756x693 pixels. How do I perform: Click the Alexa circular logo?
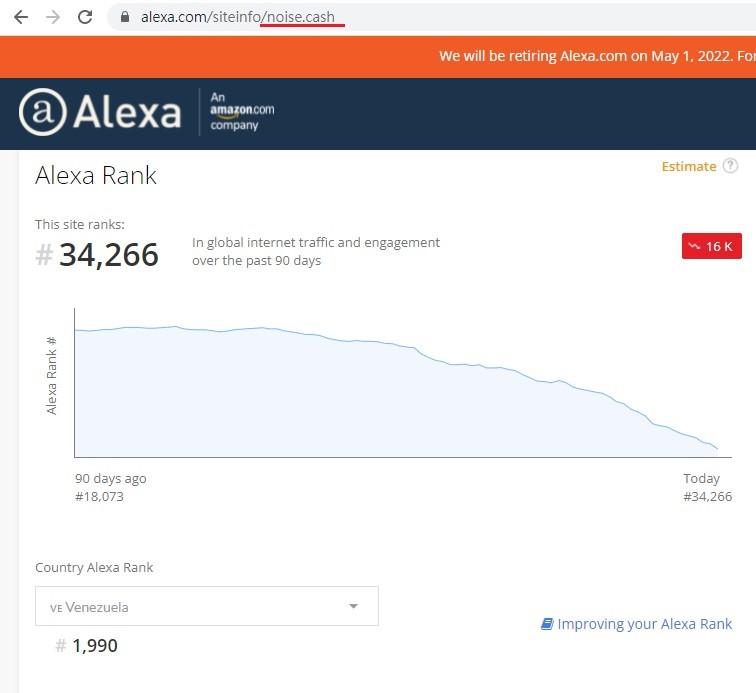[x=42, y=112]
